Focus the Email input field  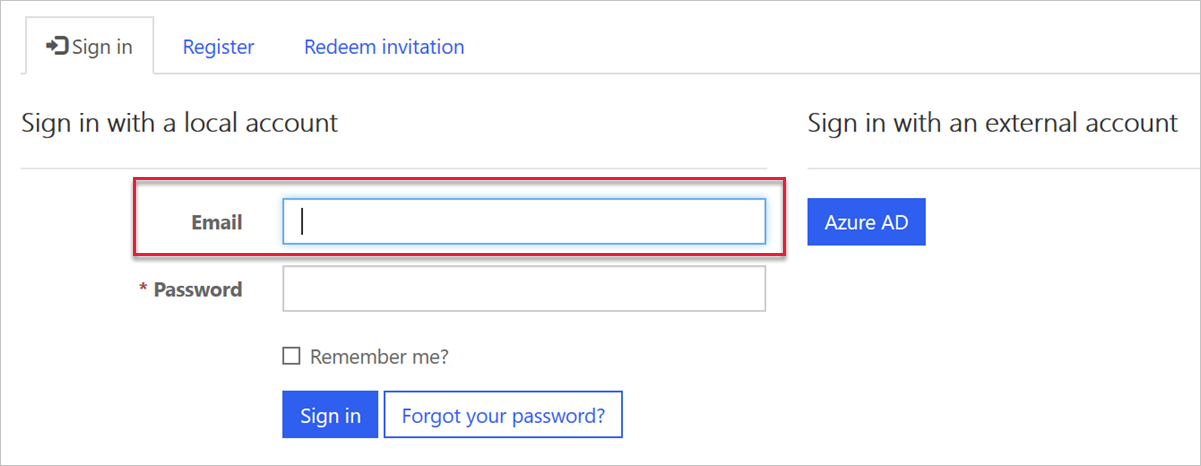524,222
